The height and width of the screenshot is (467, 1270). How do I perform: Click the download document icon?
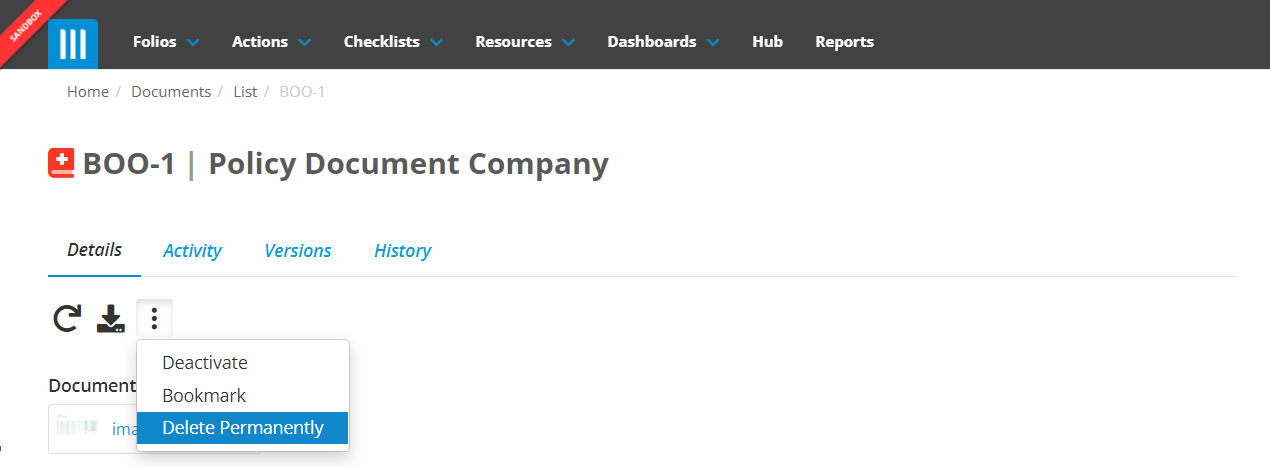pos(110,319)
